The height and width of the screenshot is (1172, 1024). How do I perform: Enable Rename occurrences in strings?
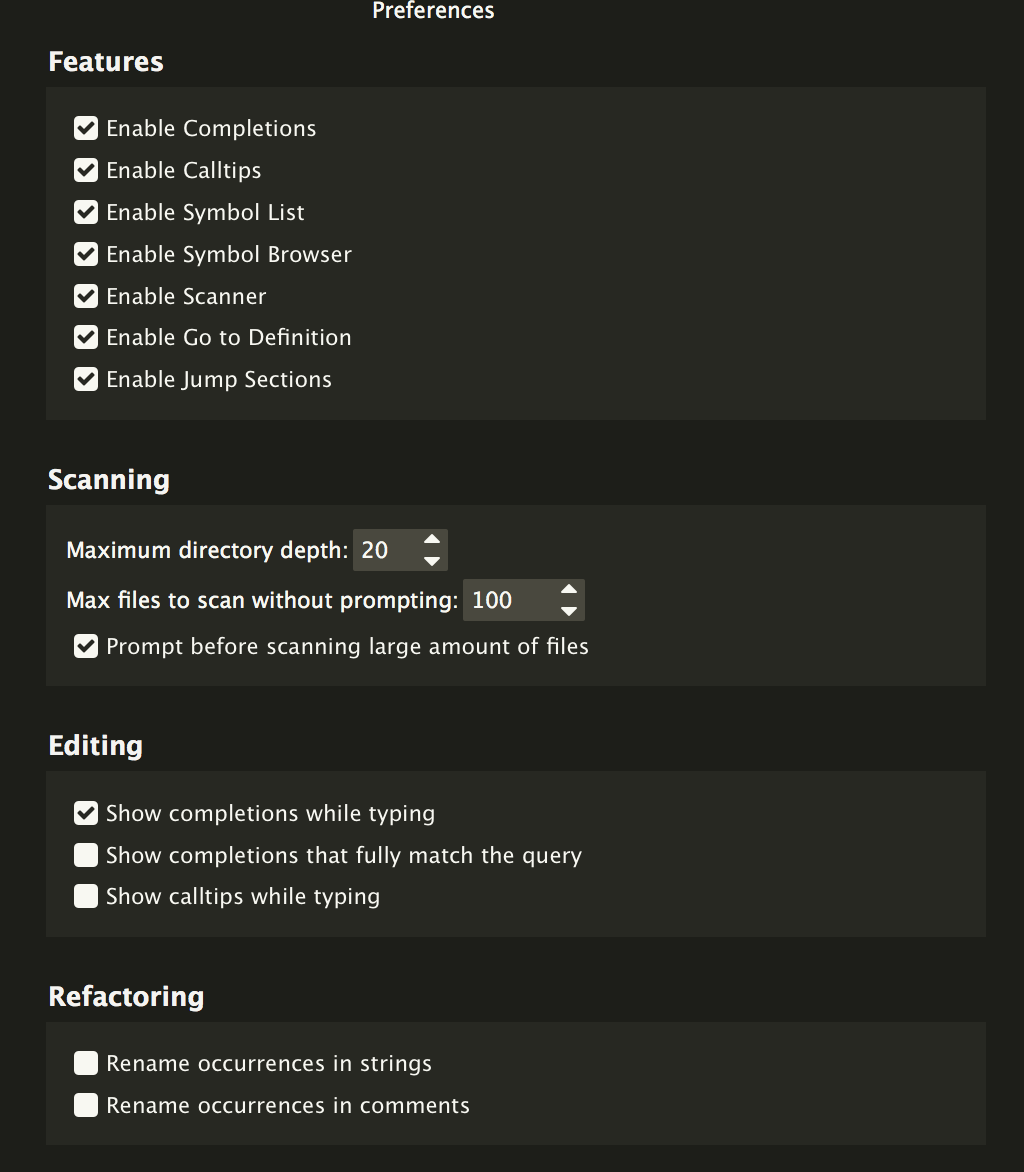[x=86, y=1063]
